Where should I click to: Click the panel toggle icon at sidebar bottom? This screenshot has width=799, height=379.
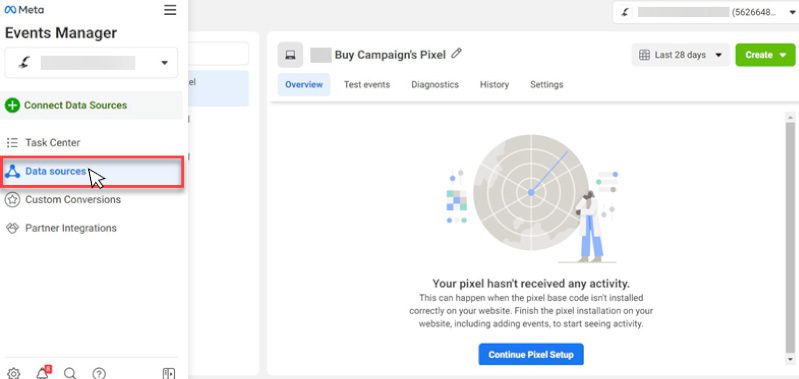169,373
